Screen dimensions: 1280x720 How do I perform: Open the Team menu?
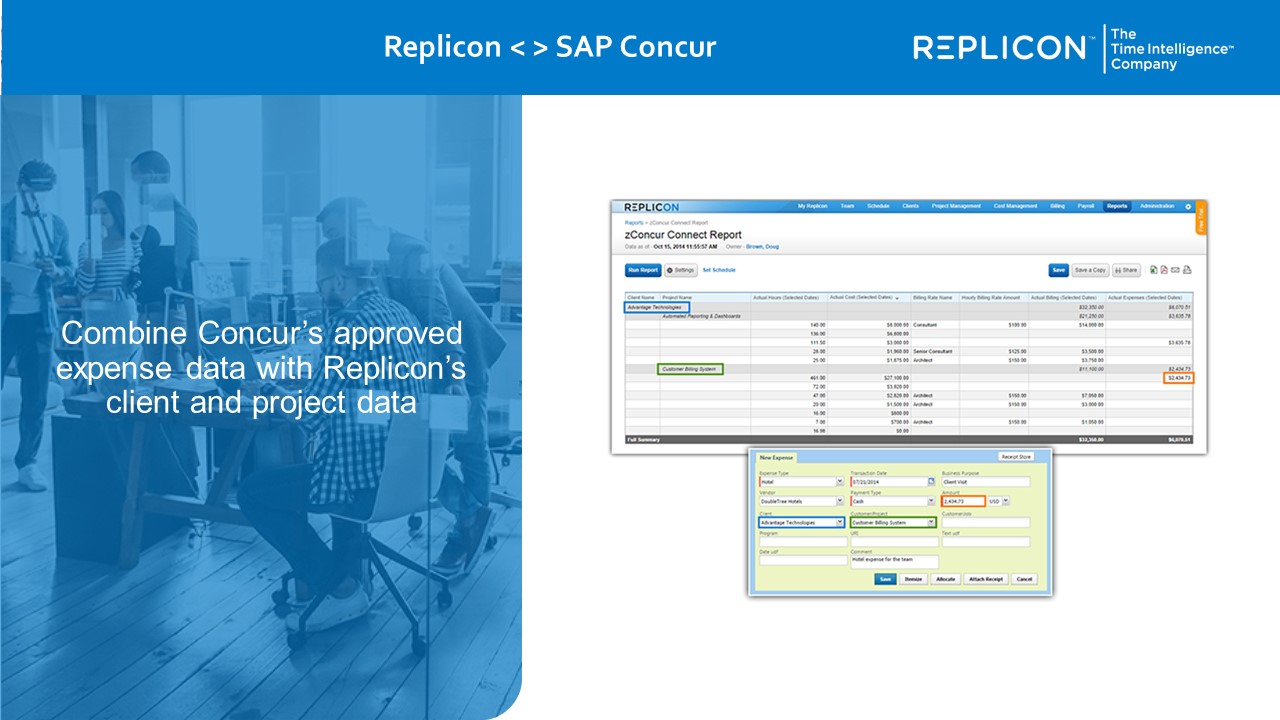847,206
